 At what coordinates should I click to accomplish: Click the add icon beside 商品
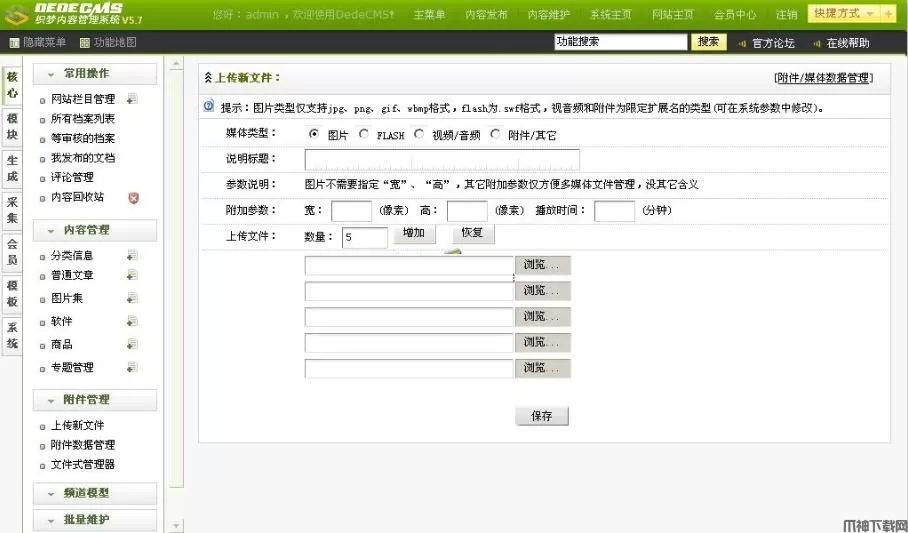click(132, 344)
